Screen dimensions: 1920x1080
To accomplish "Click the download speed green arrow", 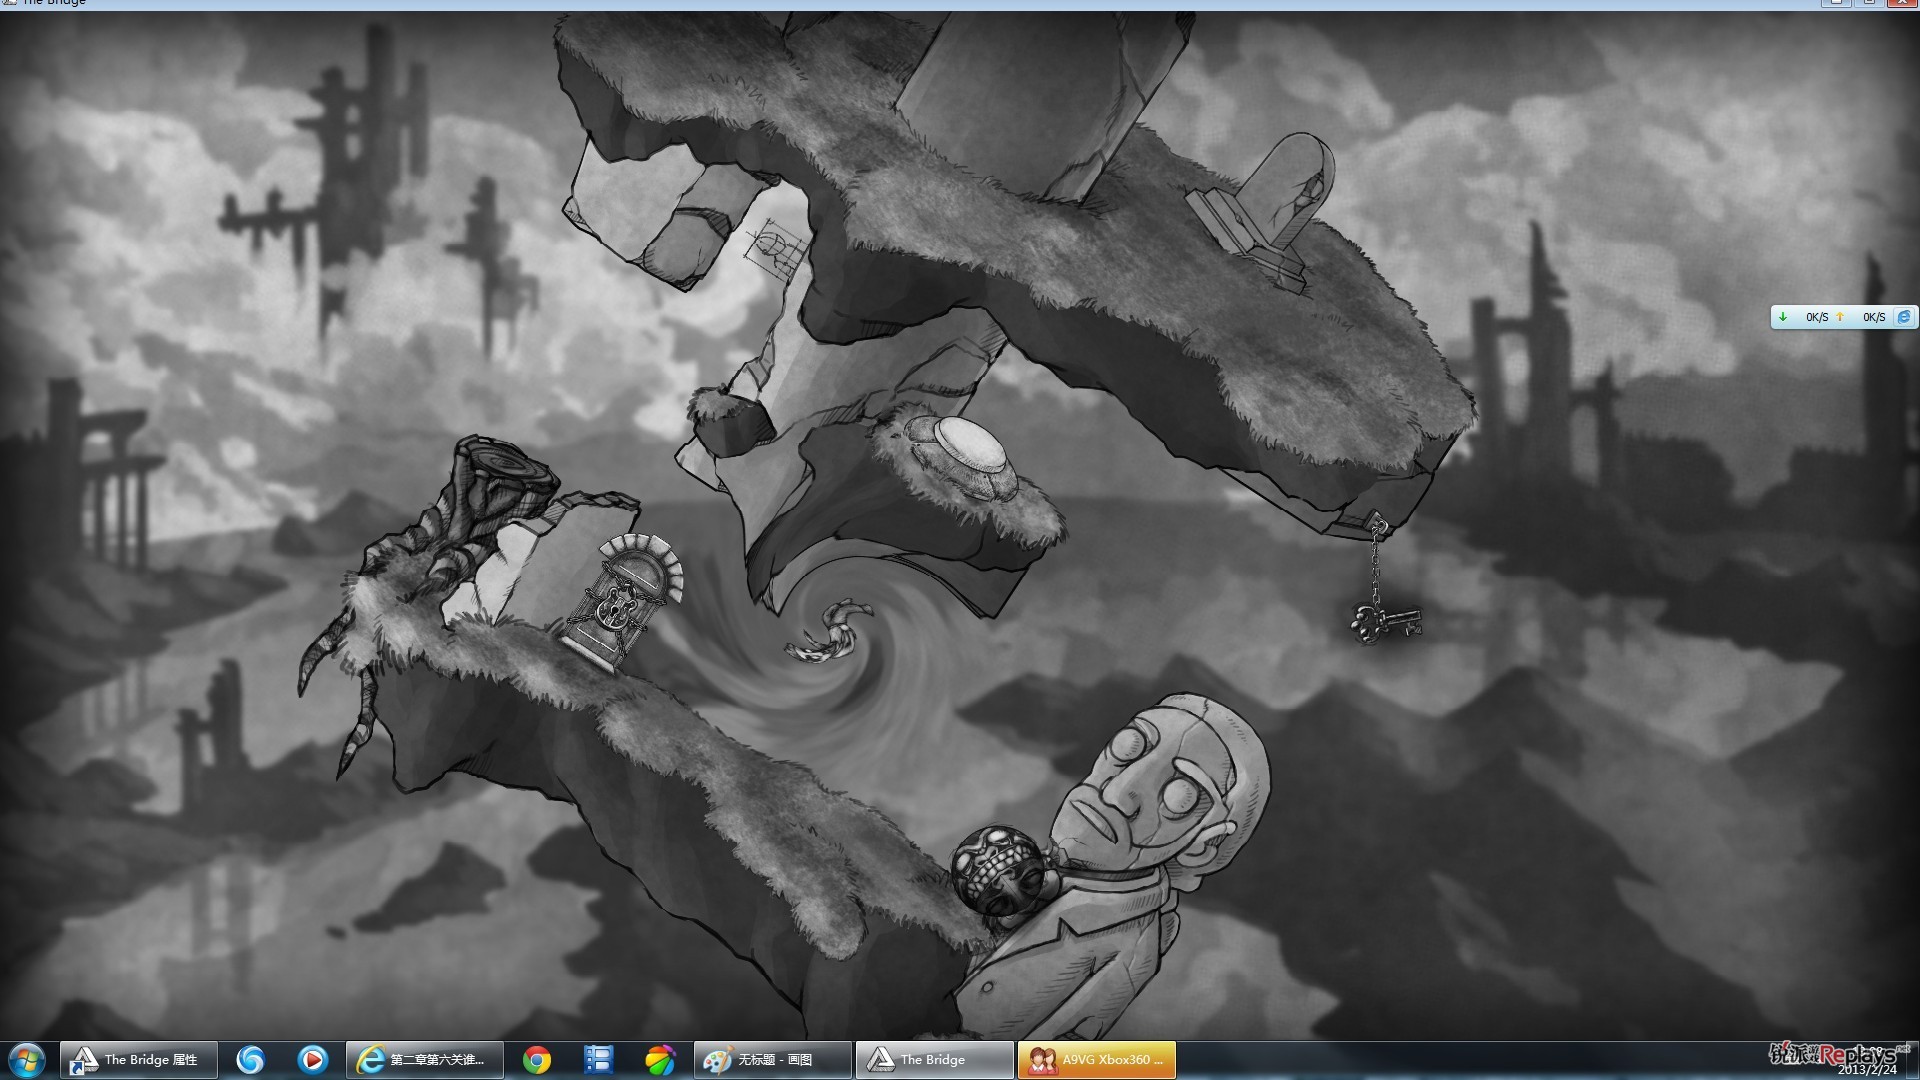I will coord(1783,317).
